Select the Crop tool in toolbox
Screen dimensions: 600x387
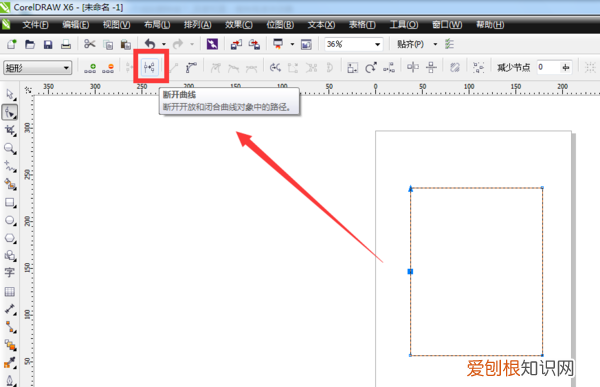click(10, 130)
